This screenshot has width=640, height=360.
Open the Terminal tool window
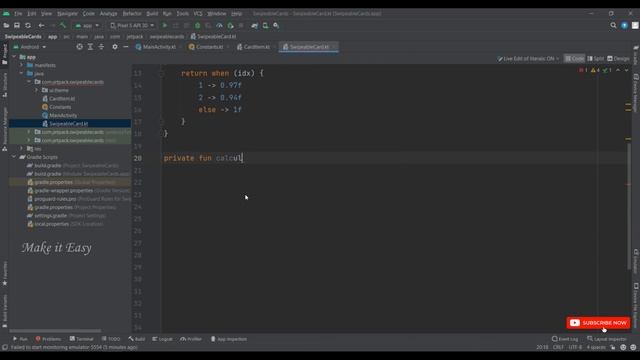[x=82, y=339]
